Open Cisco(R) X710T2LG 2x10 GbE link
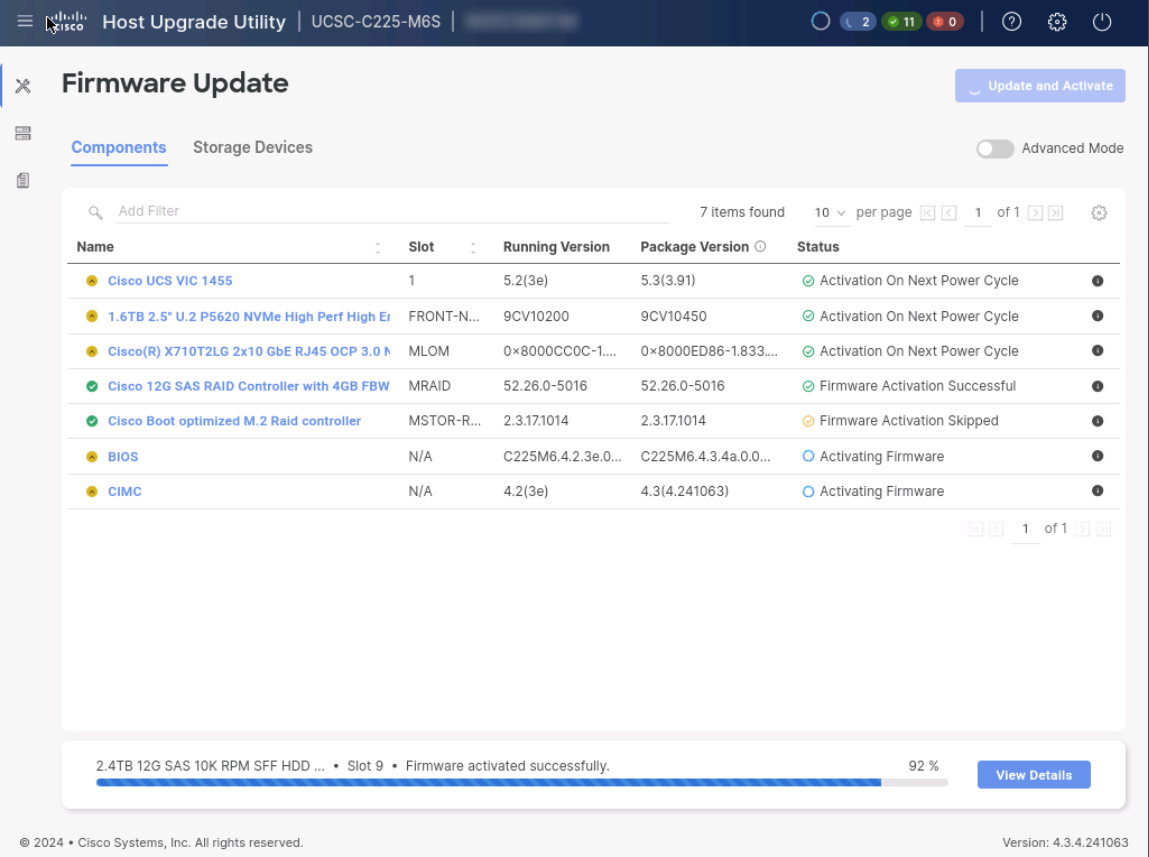 click(x=248, y=351)
